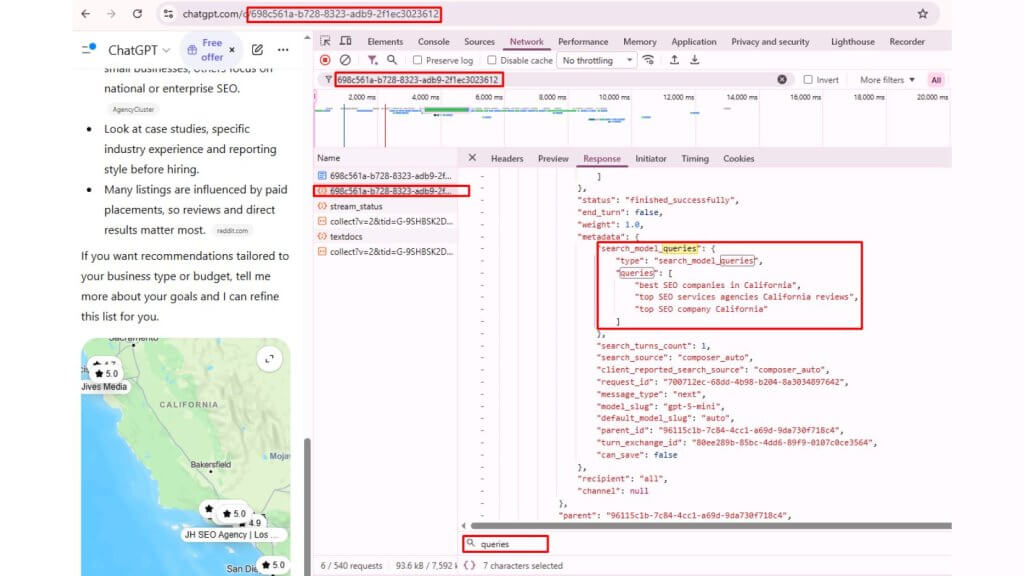Open the Cookies tab
The width and height of the screenshot is (1024, 576).
click(739, 159)
